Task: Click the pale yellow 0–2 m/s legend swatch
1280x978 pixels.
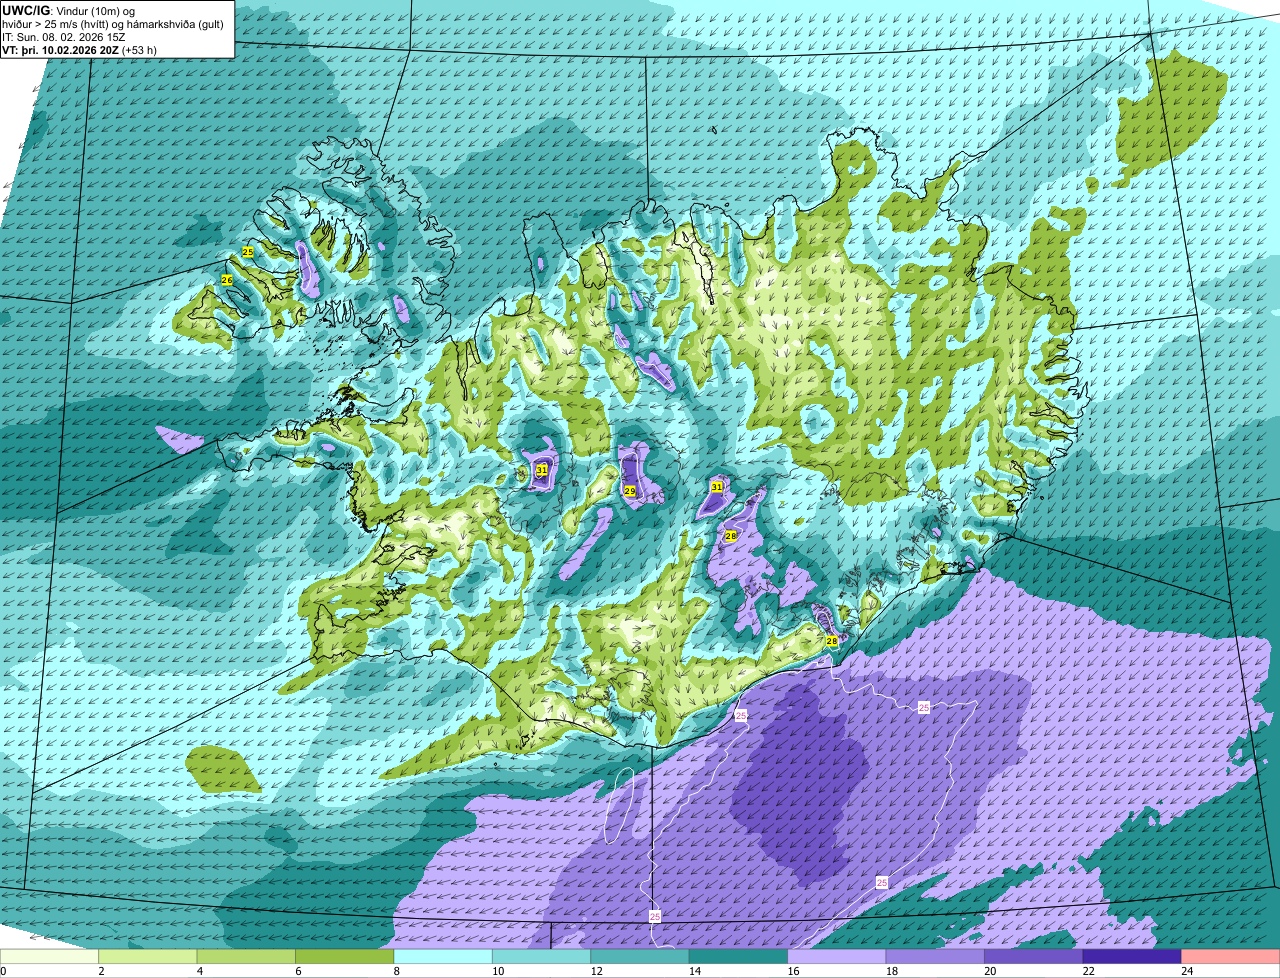Action: 49,956
